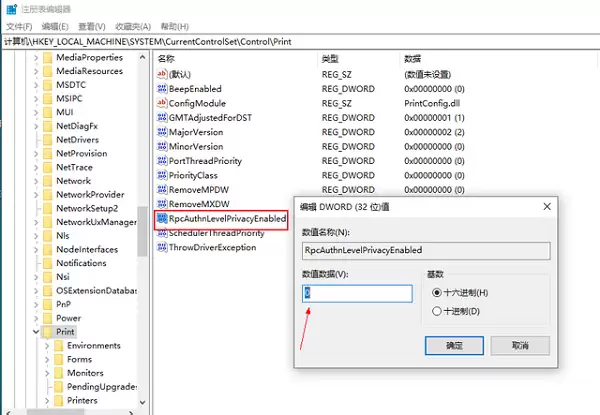
Task: Collapse the Print tree node
Action: coord(36,331)
